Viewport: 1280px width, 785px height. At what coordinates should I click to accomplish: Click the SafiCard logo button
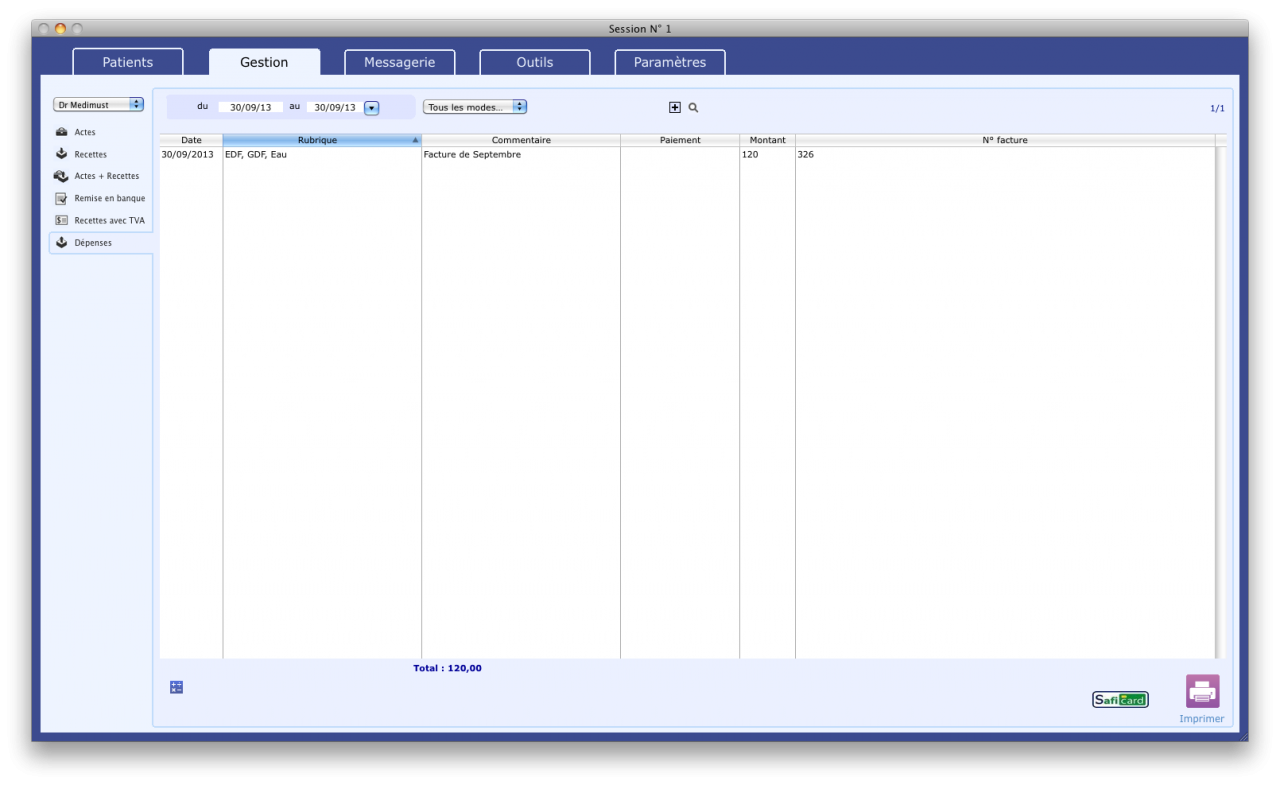click(1120, 700)
